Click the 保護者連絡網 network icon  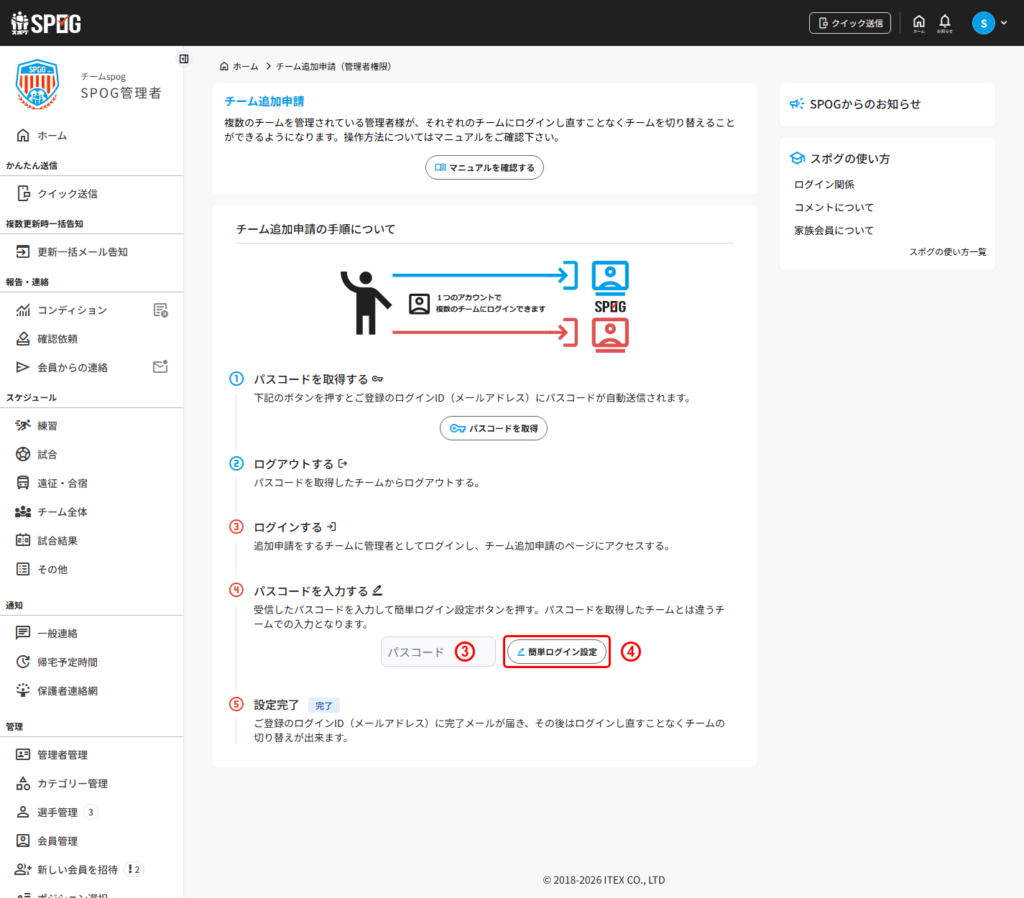click(23, 690)
